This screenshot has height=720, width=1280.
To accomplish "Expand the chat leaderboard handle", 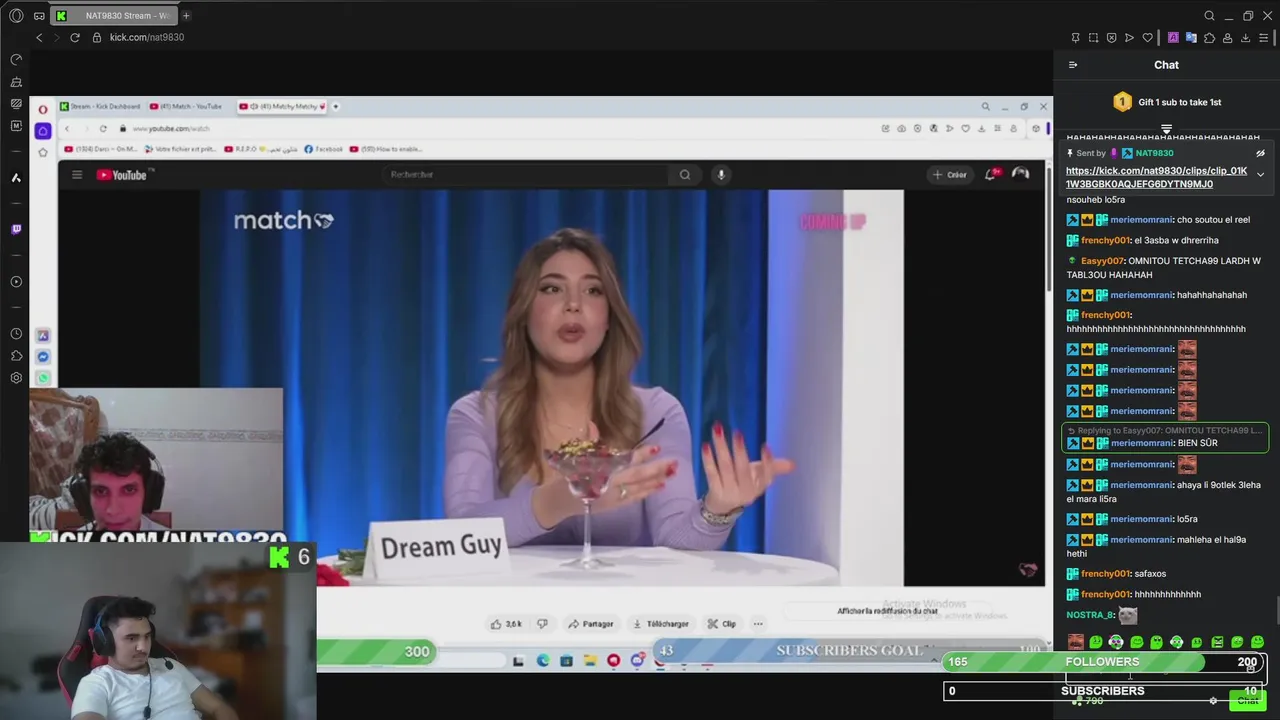I will tap(1166, 129).
